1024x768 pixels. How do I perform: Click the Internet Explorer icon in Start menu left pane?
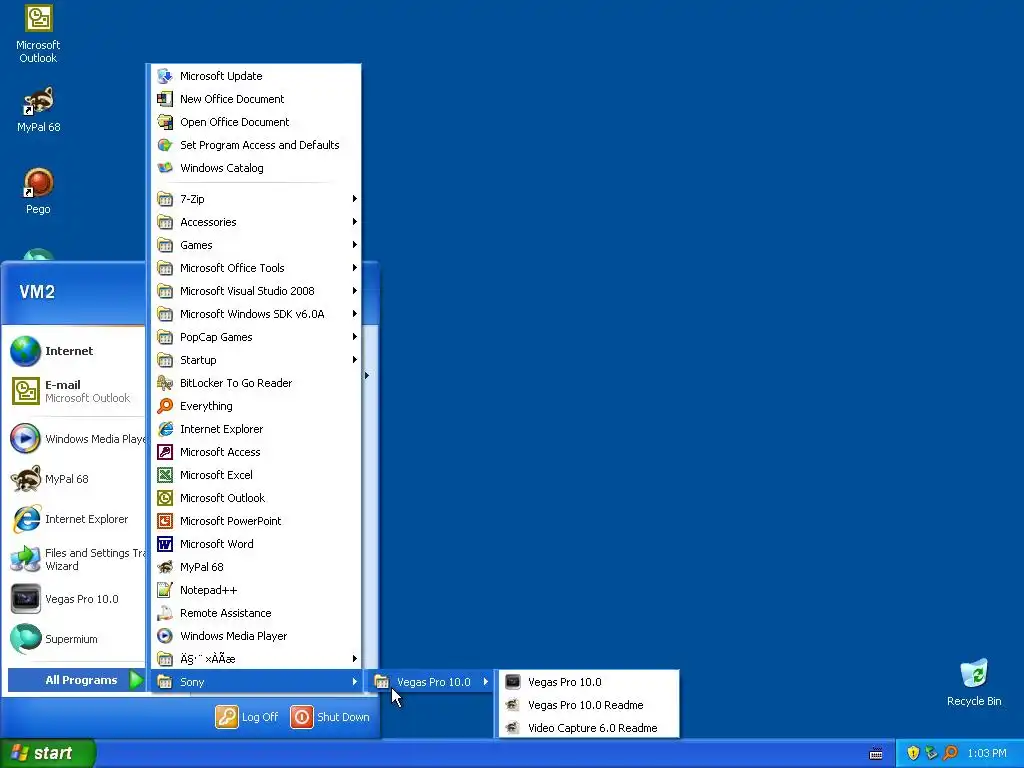tap(25, 519)
